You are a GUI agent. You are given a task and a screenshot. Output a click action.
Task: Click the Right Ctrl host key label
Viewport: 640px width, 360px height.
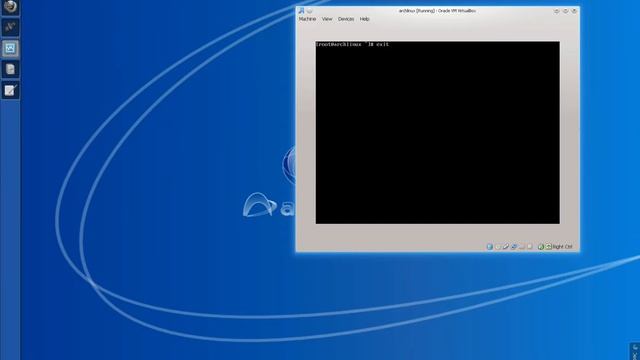[x=562, y=247]
